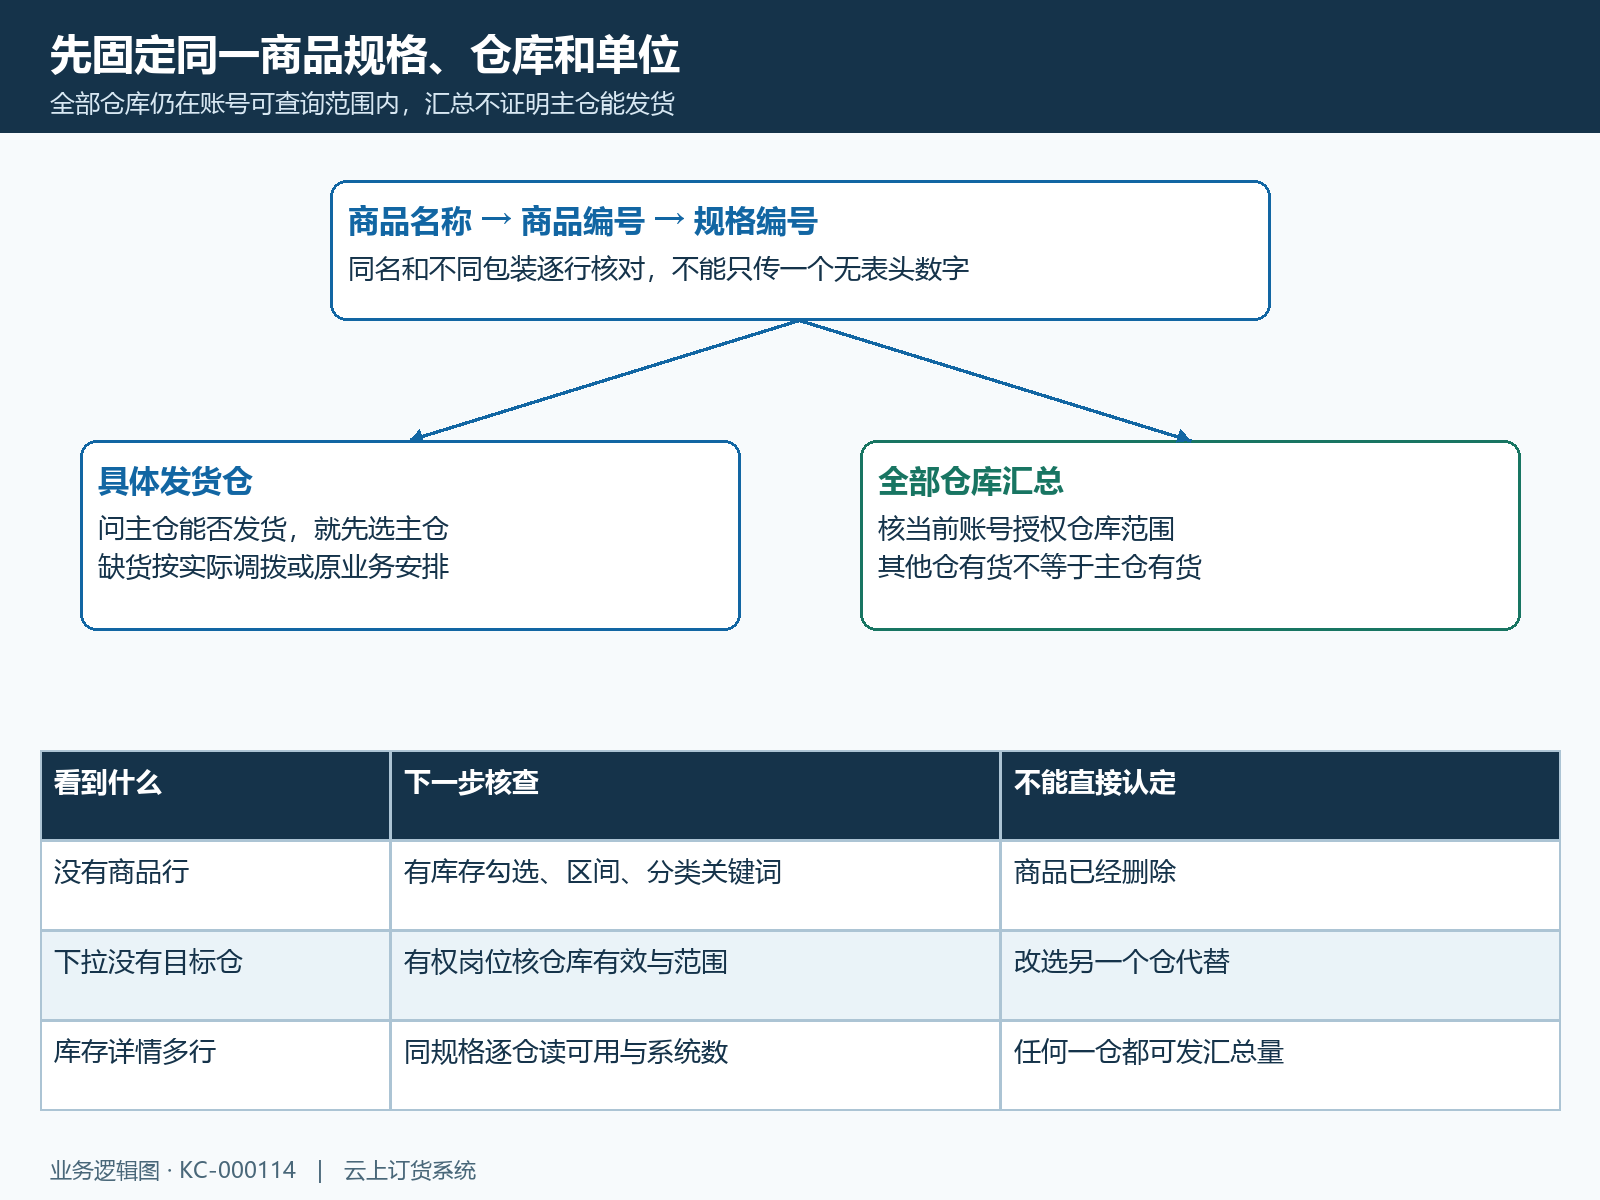This screenshot has width=1600, height=1200.
Task: Select the 没有商品行 table cell
Action: 215,886
